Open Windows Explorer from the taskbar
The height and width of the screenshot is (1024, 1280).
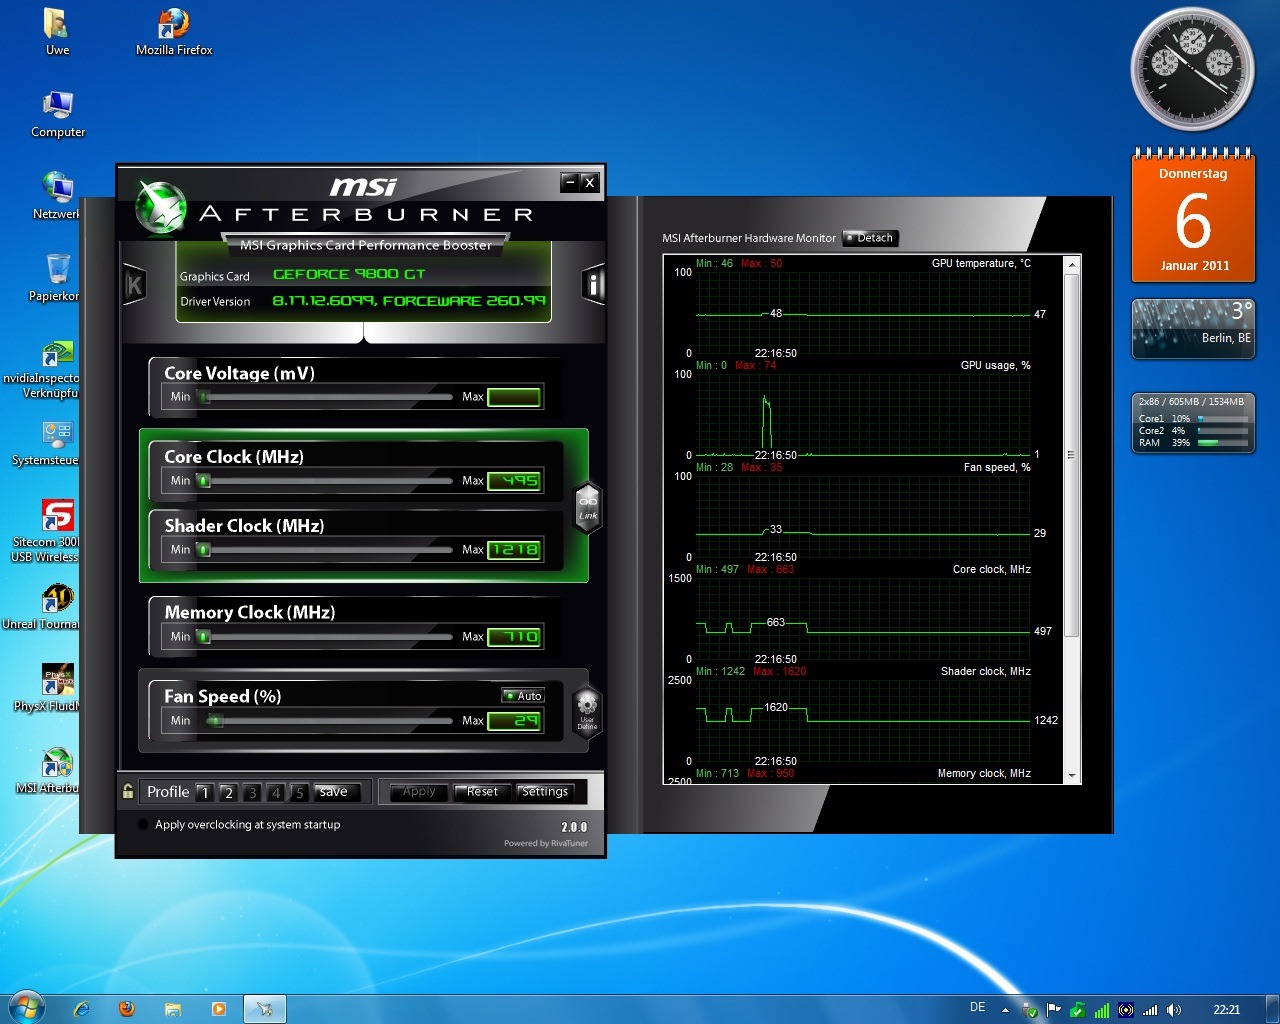click(x=172, y=1009)
